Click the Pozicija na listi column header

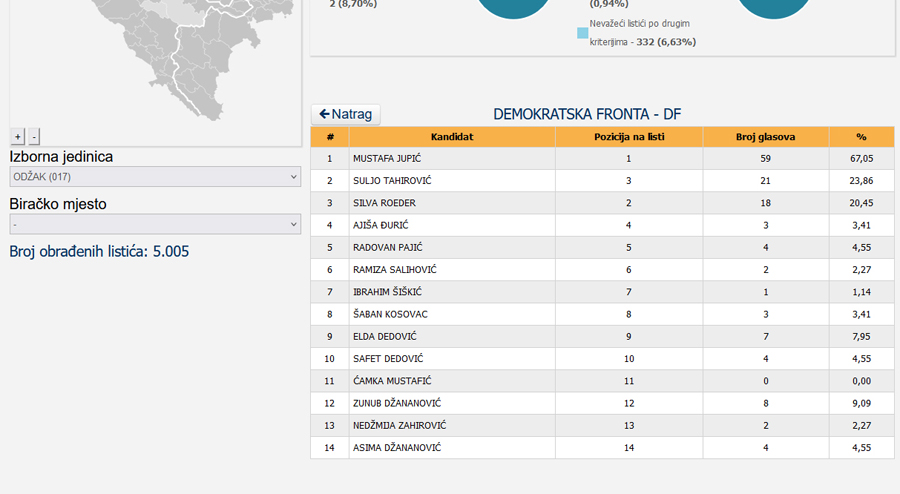pyautogui.click(x=629, y=137)
